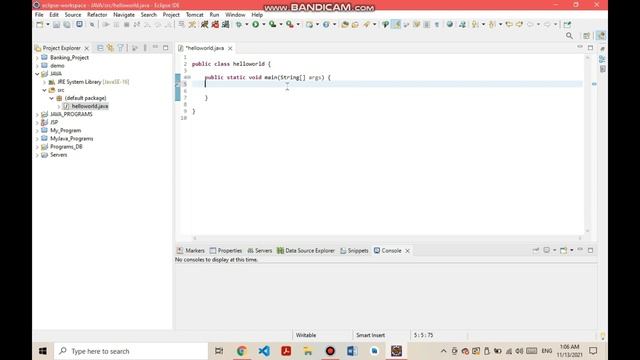Click the Pin Editor toolbar icon

point(567,24)
